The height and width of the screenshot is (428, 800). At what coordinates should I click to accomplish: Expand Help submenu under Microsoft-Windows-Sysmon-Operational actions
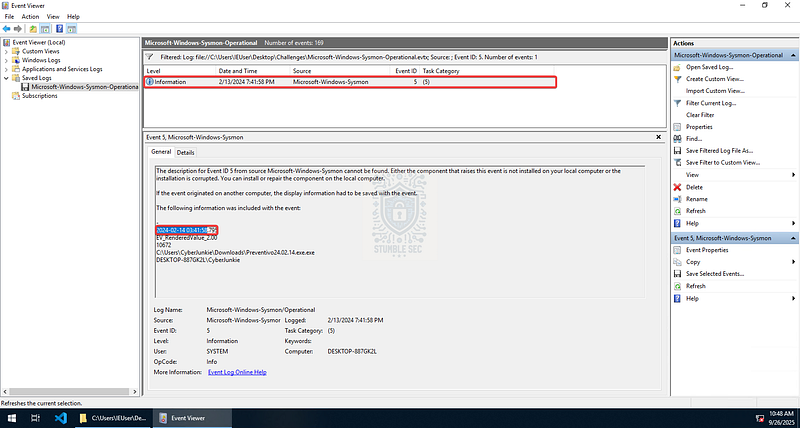[735, 223]
